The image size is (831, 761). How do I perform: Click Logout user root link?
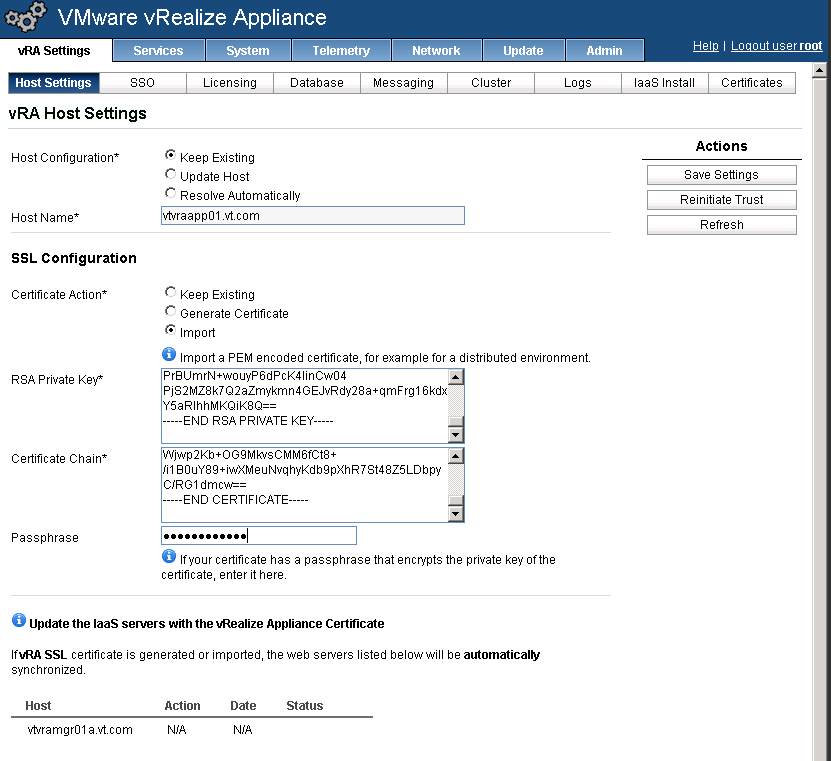776,46
